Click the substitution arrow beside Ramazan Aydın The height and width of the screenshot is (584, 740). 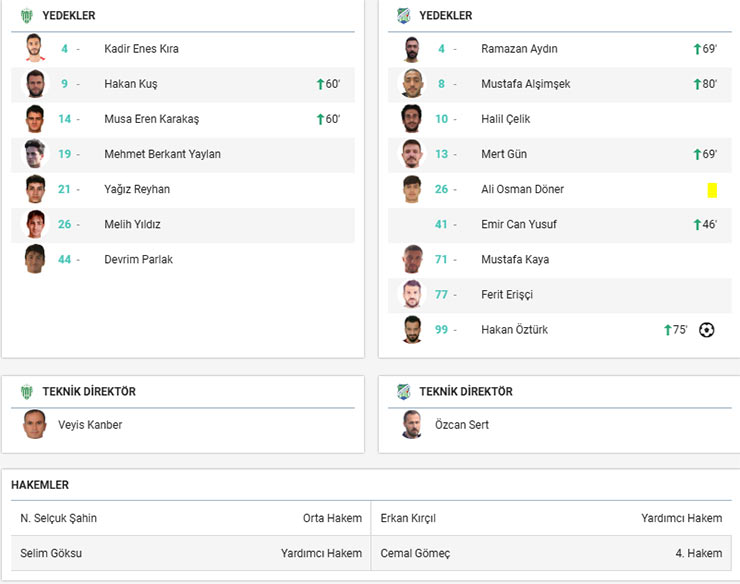tap(697, 49)
